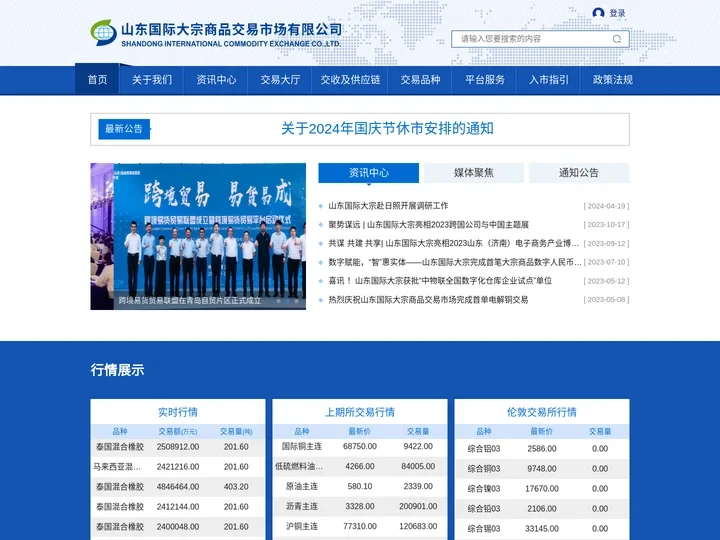Select the 资讯中心 news tab
720x540 pixels.
[368, 173]
